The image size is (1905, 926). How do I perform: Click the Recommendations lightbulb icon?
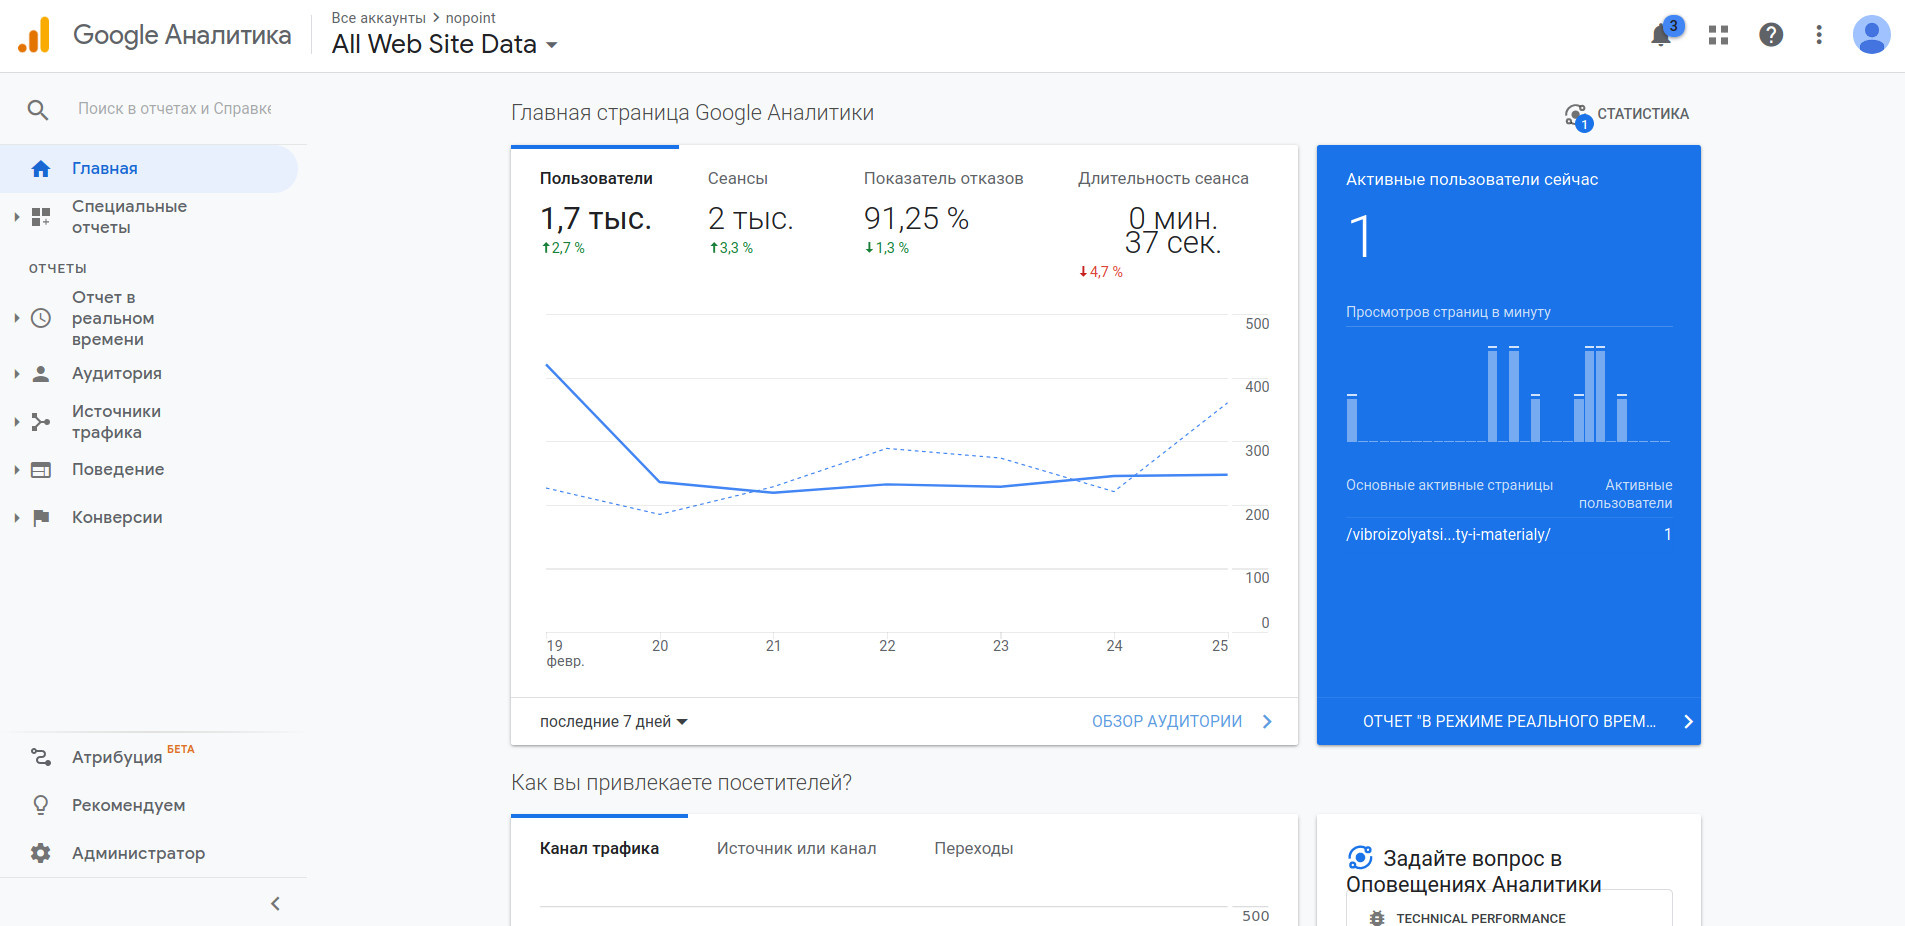[x=41, y=805]
